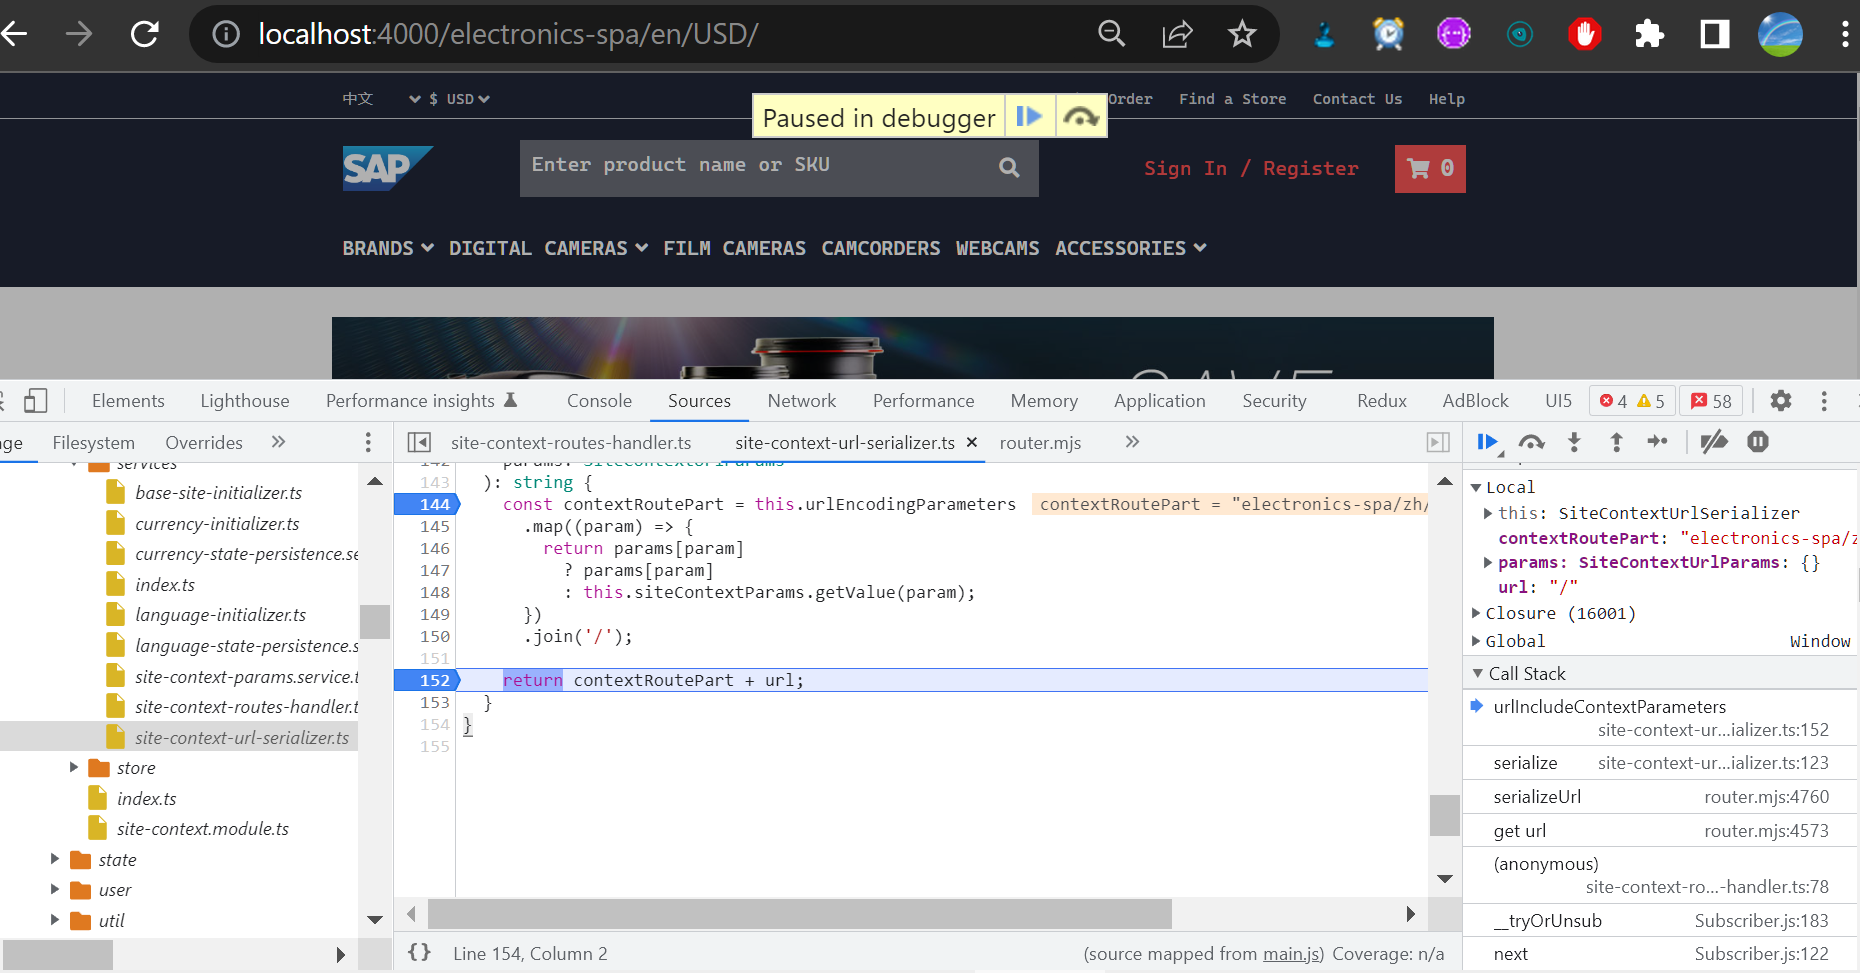Viewport: 1860px width, 973px height.
Task: Go forward in browser history
Action: click(x=78, y=34)
